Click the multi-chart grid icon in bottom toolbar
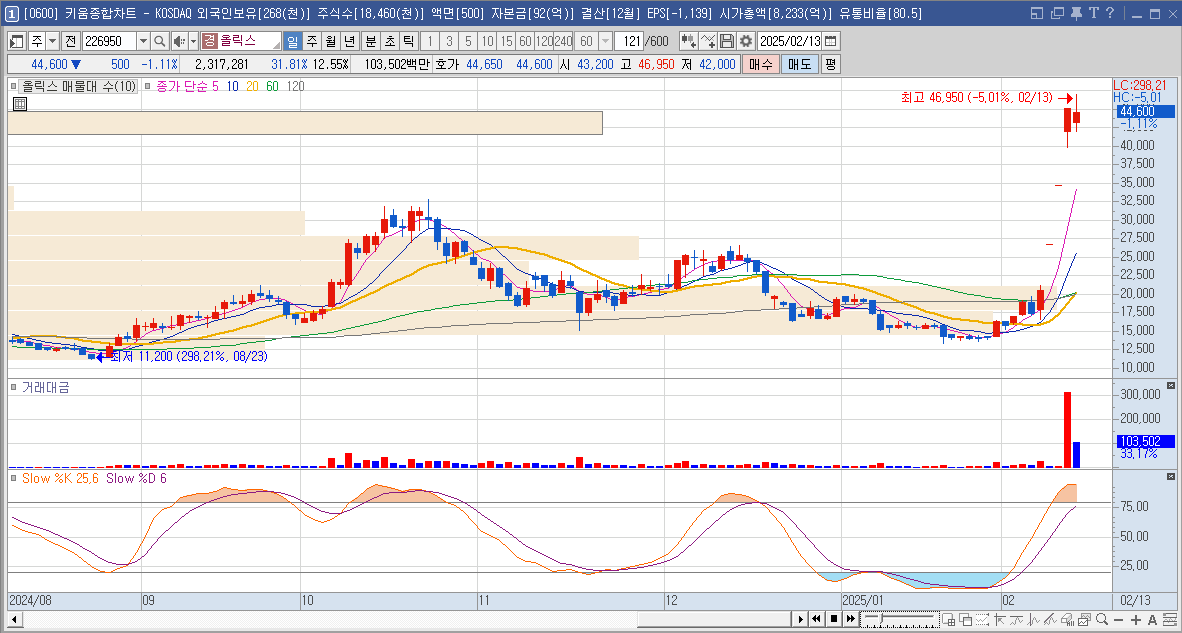Viewport: 1182px width, 633px height. click(x=948, y=619)
